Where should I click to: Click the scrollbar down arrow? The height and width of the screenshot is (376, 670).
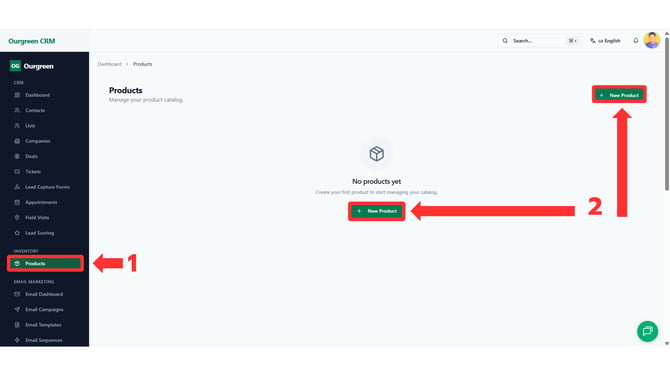click(x=667, y=344)
